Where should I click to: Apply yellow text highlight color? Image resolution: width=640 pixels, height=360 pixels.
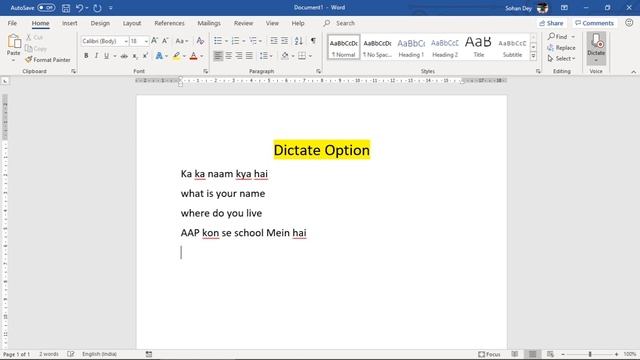tap(176, 56)
